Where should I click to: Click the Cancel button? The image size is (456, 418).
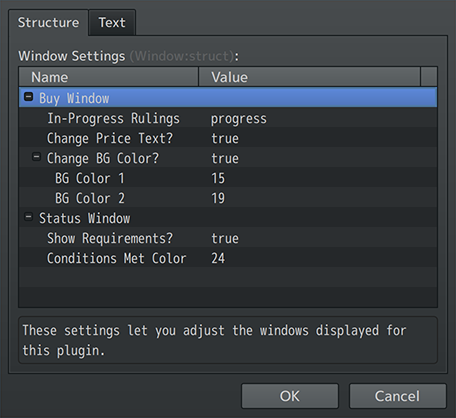pyautogui.click(x=397, y=396)
